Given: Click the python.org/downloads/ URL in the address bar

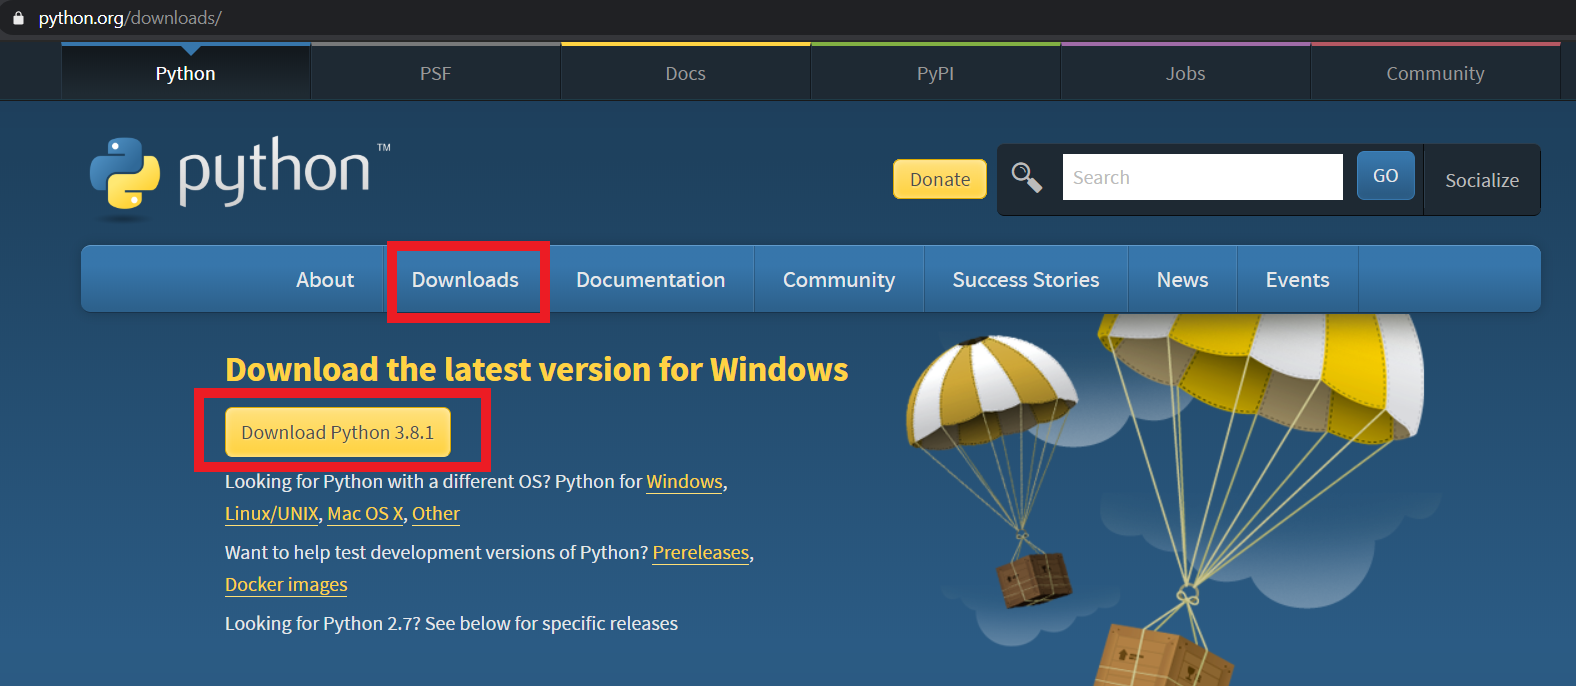Looking at the screenshot, I should click(130, 18).
